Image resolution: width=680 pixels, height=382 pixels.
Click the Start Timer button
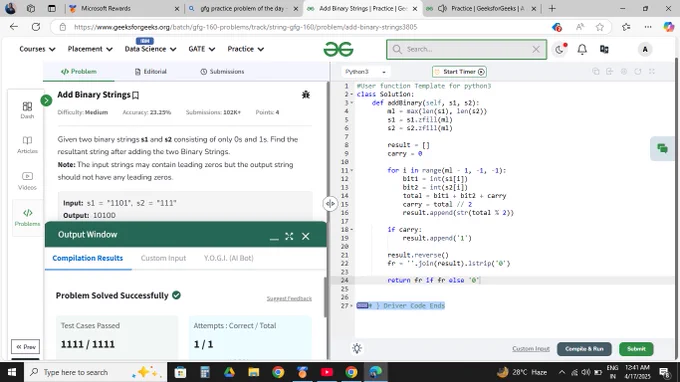[459, 72]
